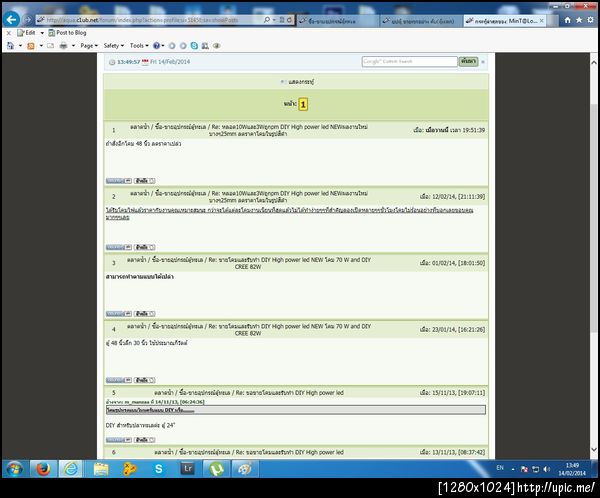The height and width of the screenshot is (498, 600).
Task: Open uTorrent from the taskbar
Action: pyautogui.click(x=217, y=469)
